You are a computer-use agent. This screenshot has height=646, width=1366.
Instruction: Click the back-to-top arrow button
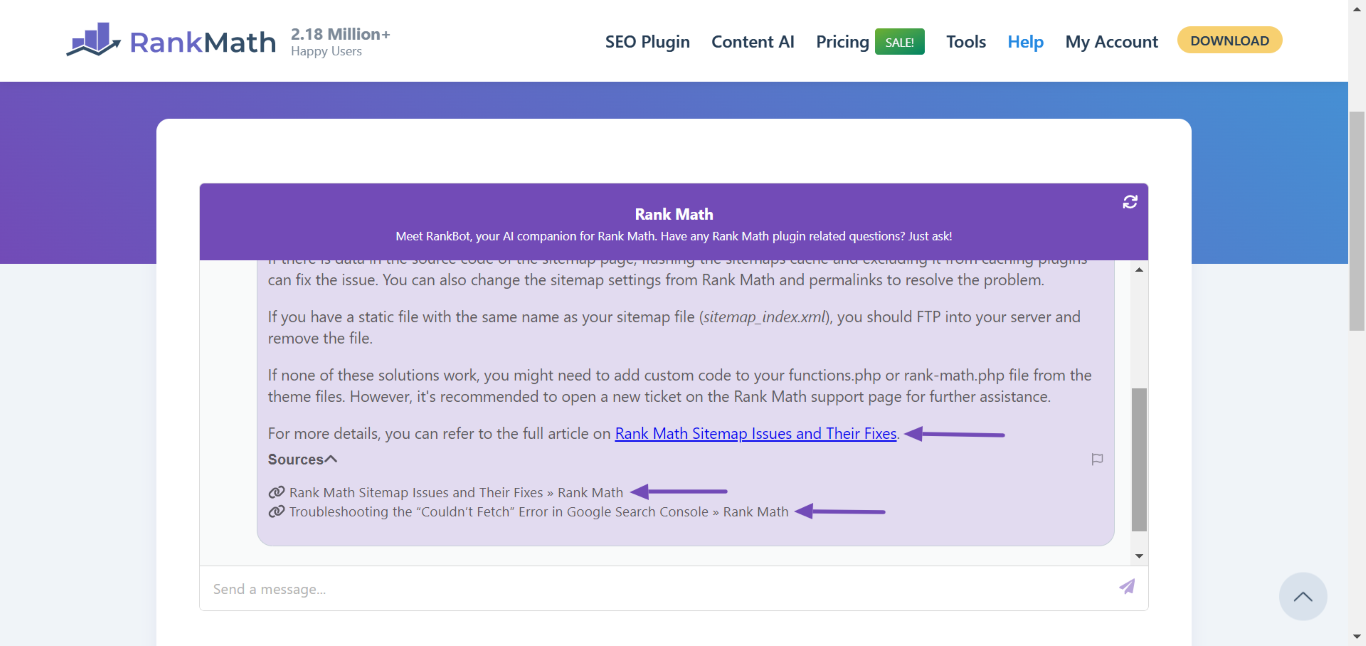point(1303,597)
